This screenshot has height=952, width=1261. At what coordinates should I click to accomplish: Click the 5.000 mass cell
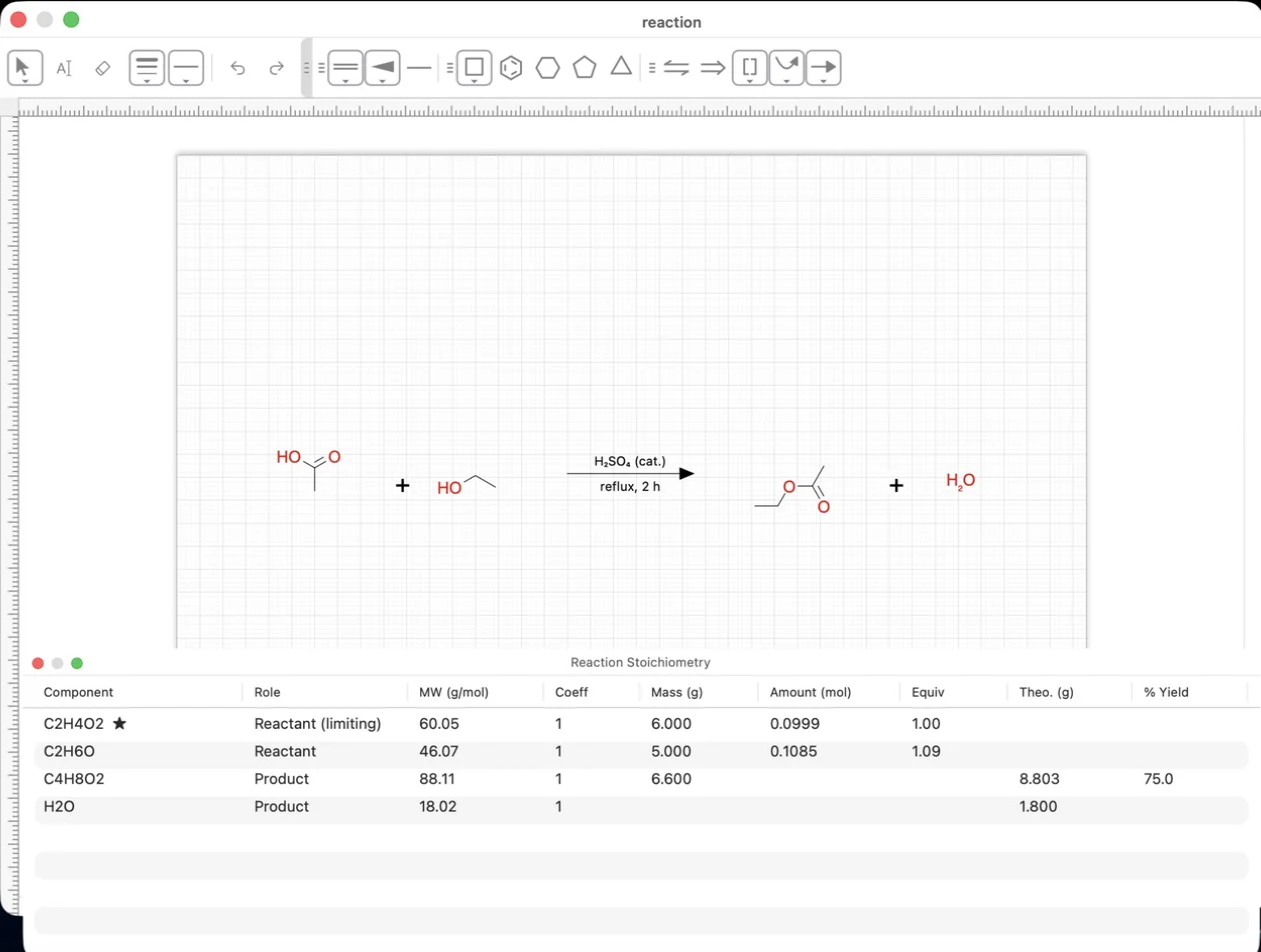tap(671, 751)
